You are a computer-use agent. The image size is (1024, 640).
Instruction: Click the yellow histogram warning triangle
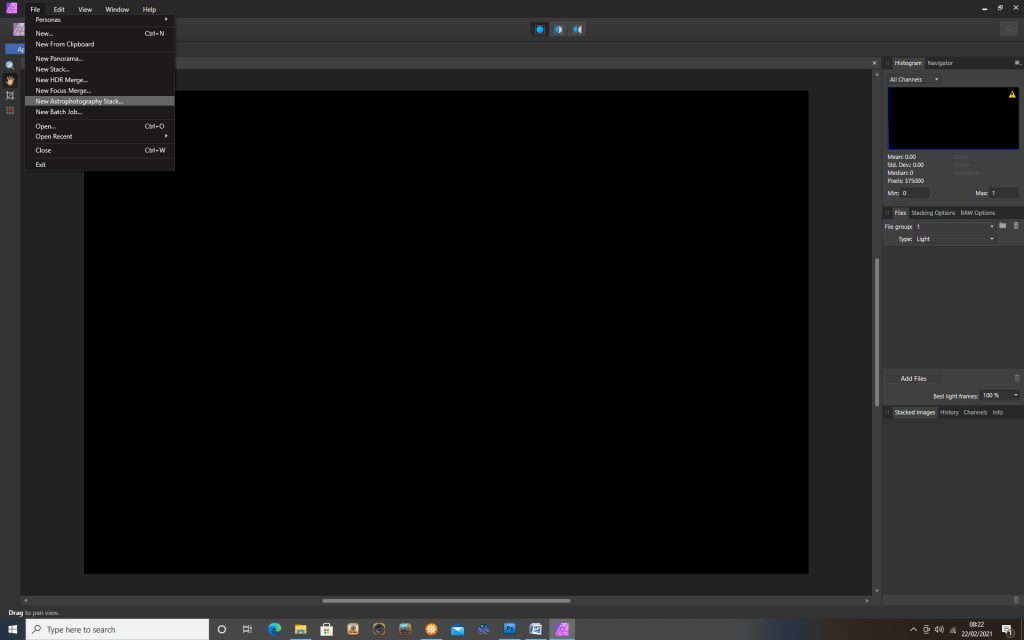[x=1012, y=95]
